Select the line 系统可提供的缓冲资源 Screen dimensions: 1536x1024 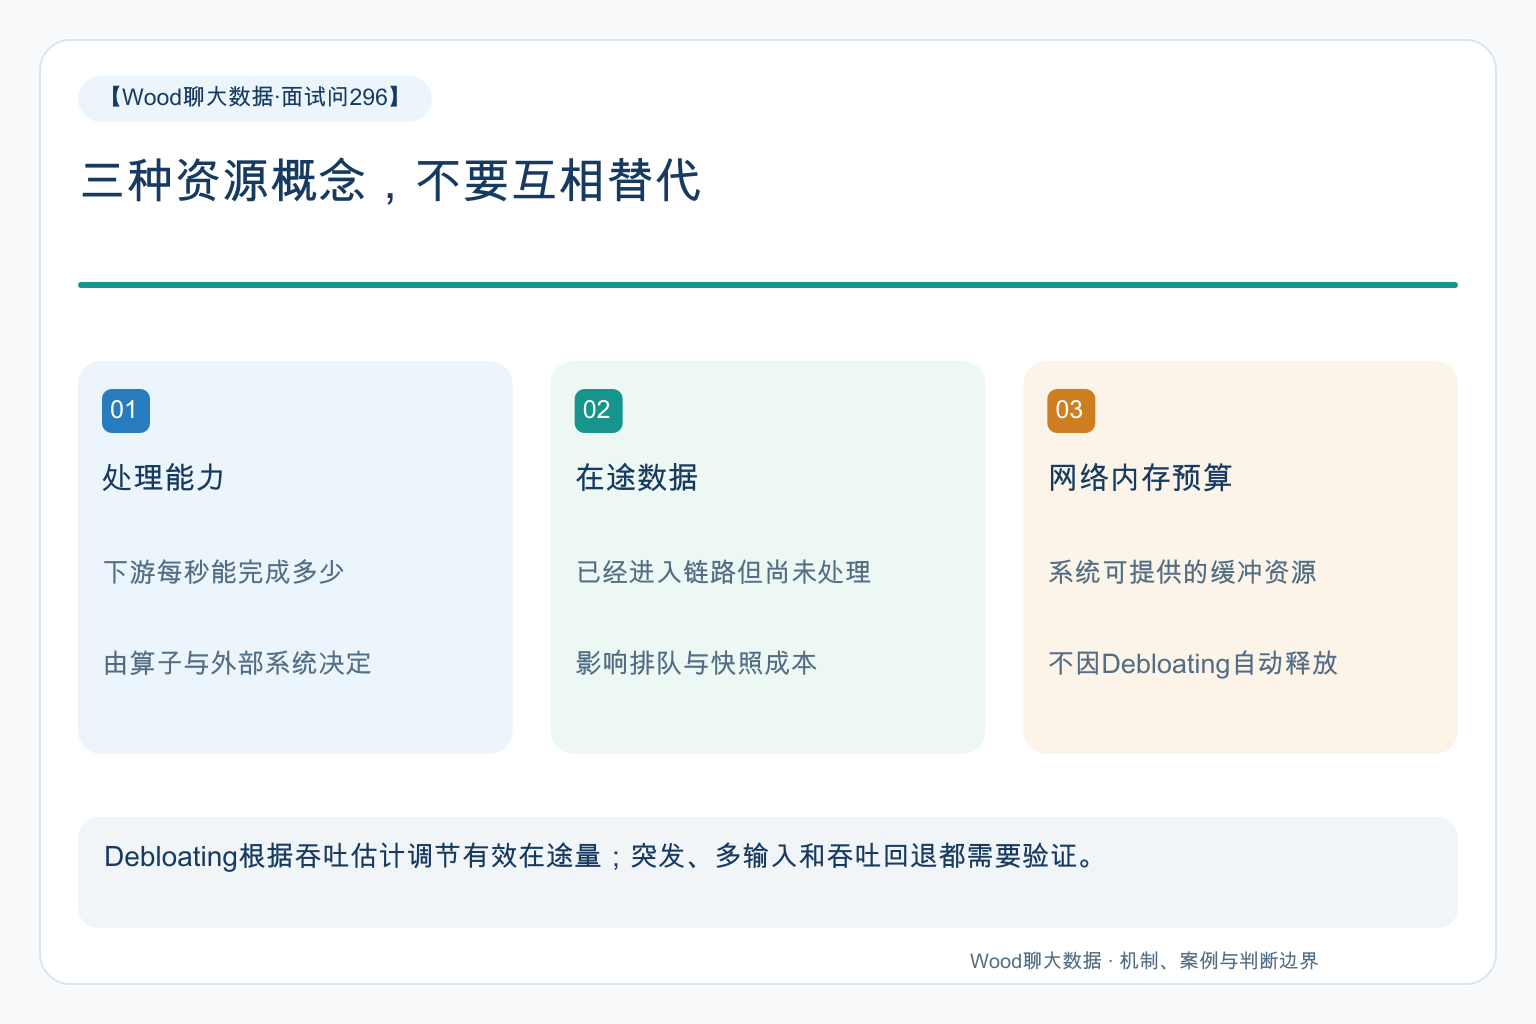point(1182,572)
